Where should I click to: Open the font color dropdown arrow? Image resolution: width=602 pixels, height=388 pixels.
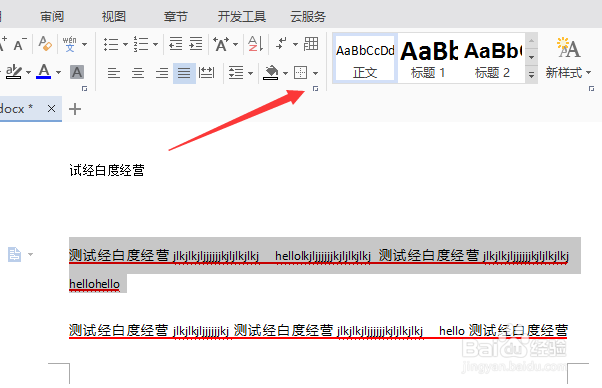[58, 73]
